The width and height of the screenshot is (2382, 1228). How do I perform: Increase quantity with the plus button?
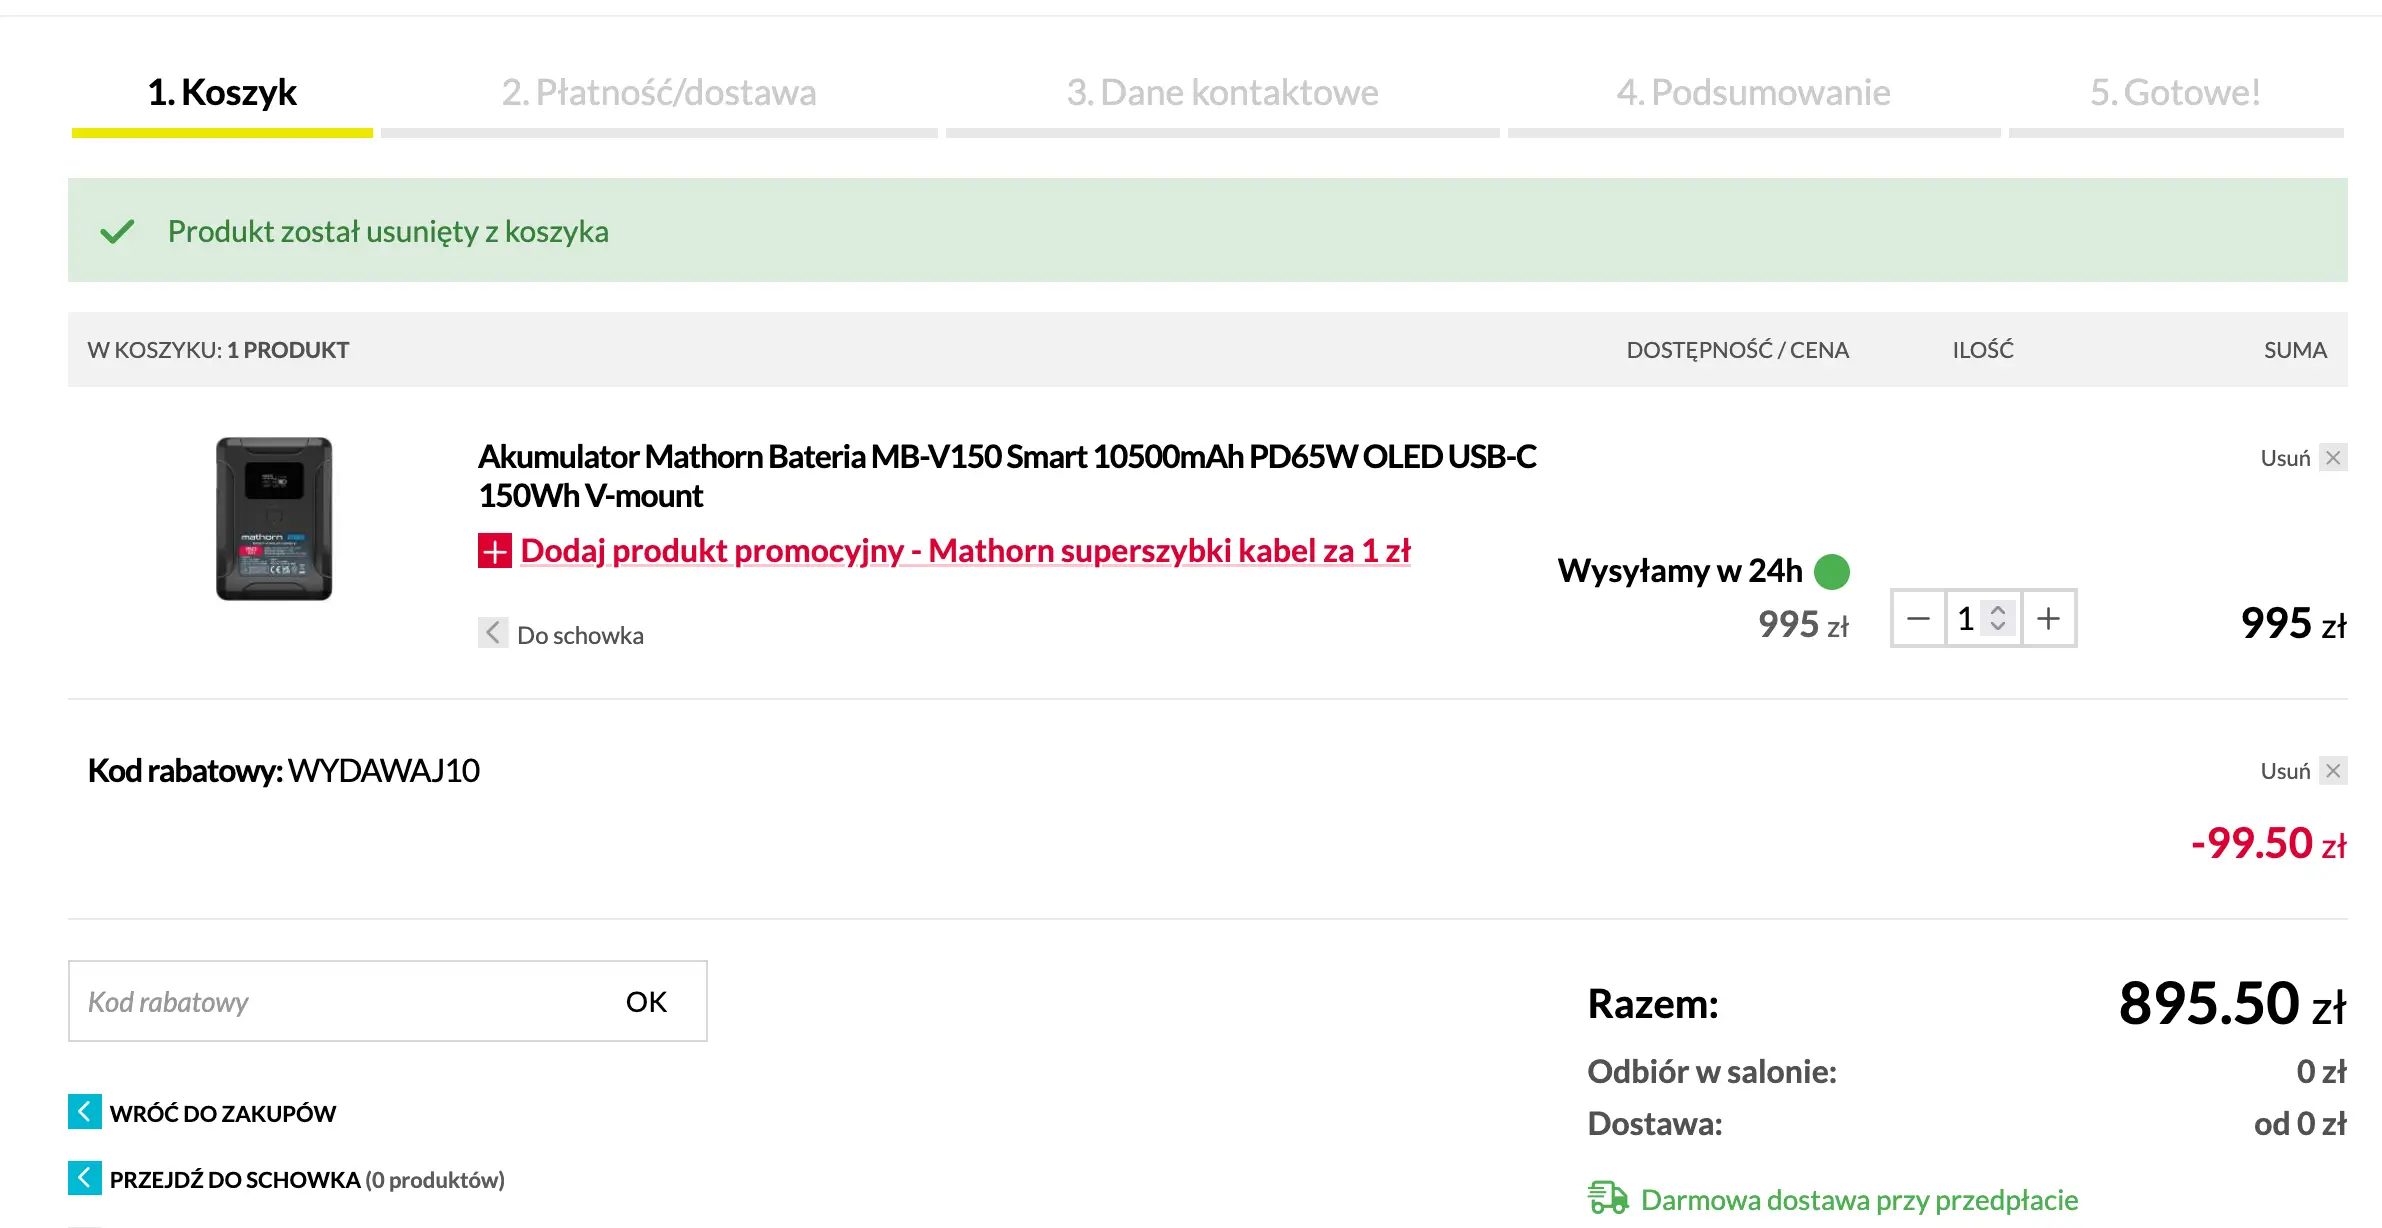2048,619
